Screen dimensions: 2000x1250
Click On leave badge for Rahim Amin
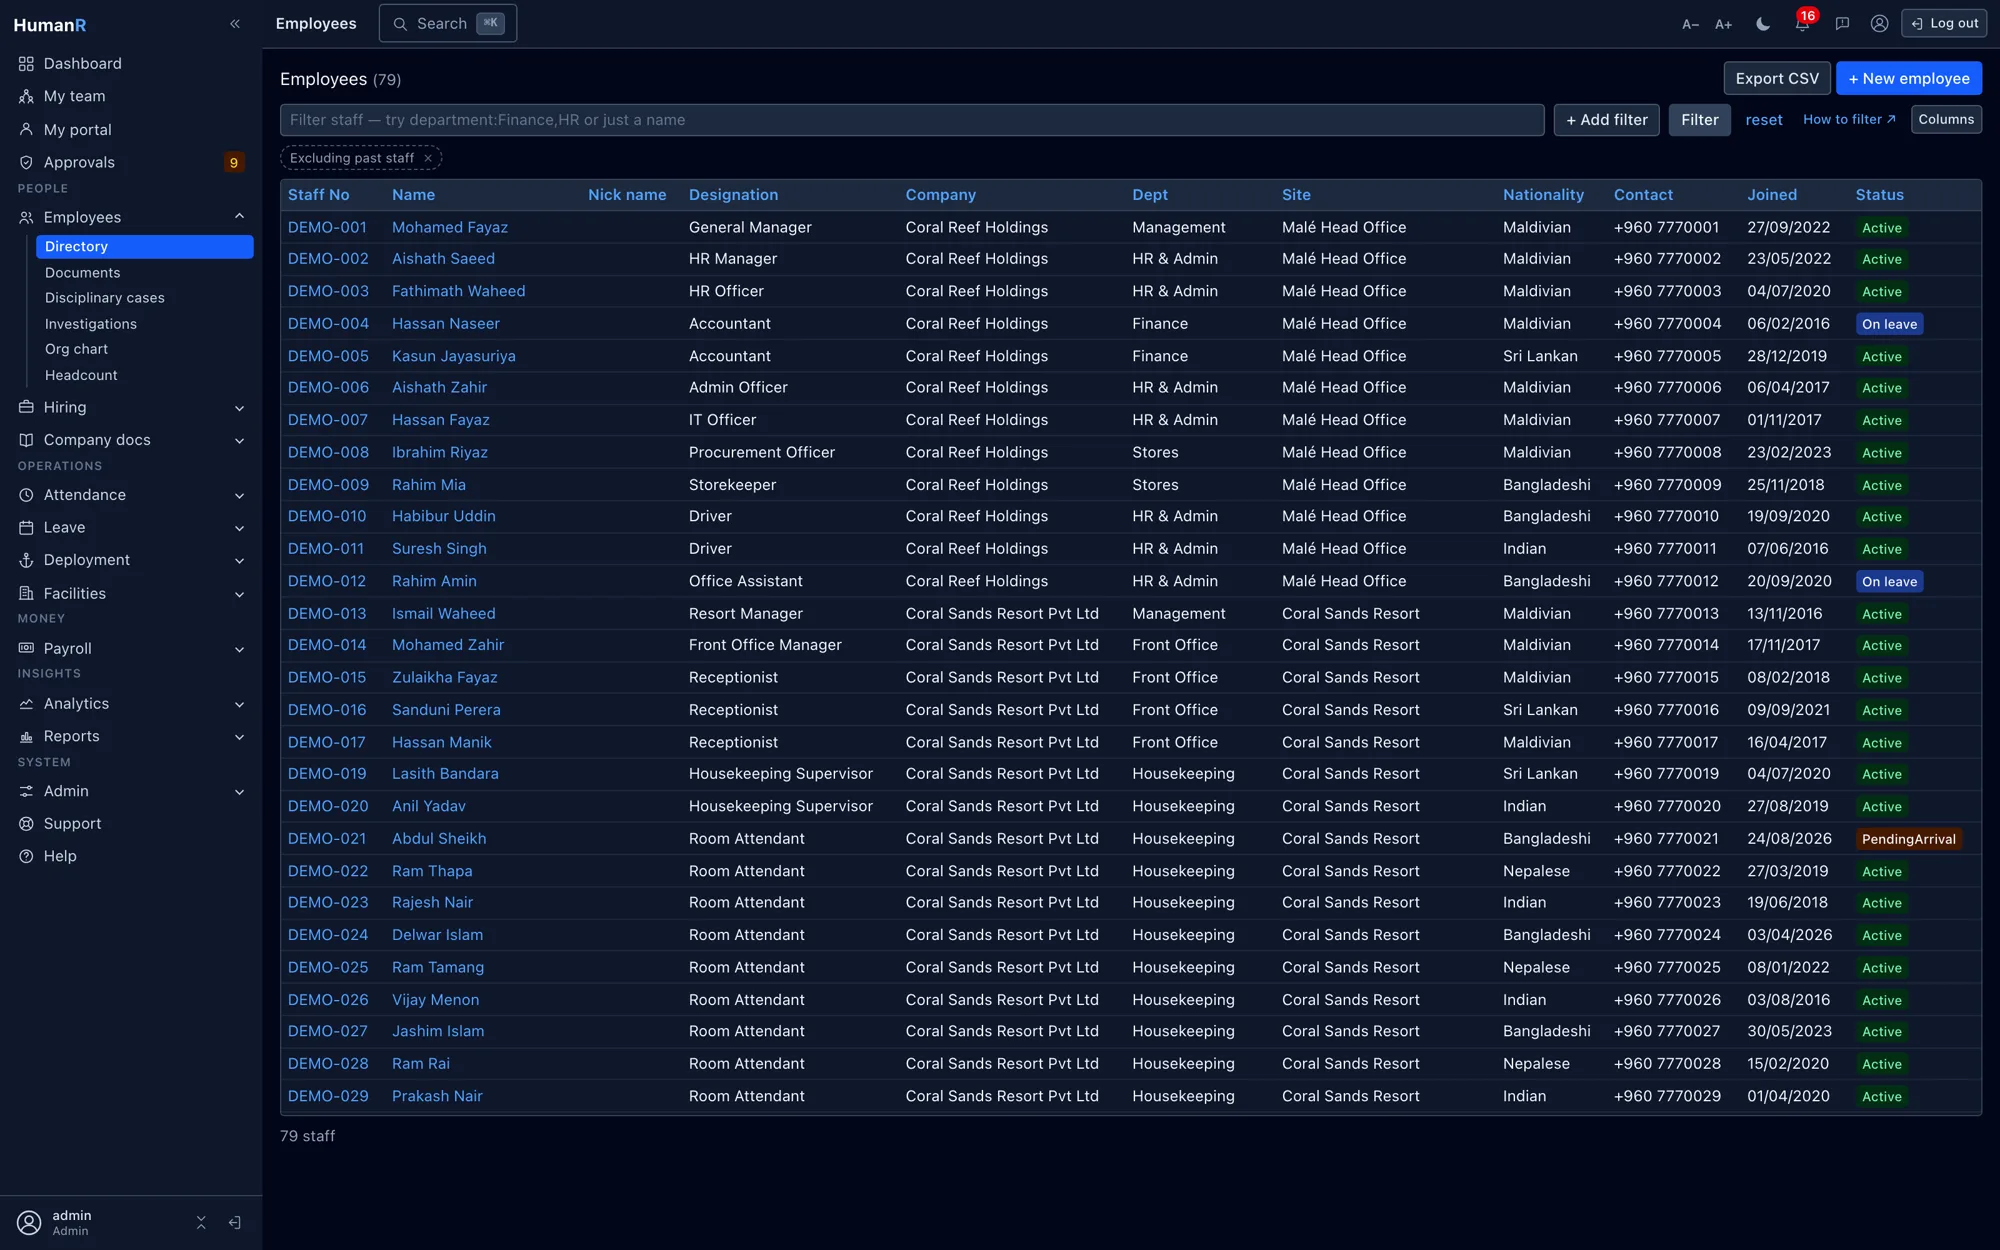(1889, 582)
